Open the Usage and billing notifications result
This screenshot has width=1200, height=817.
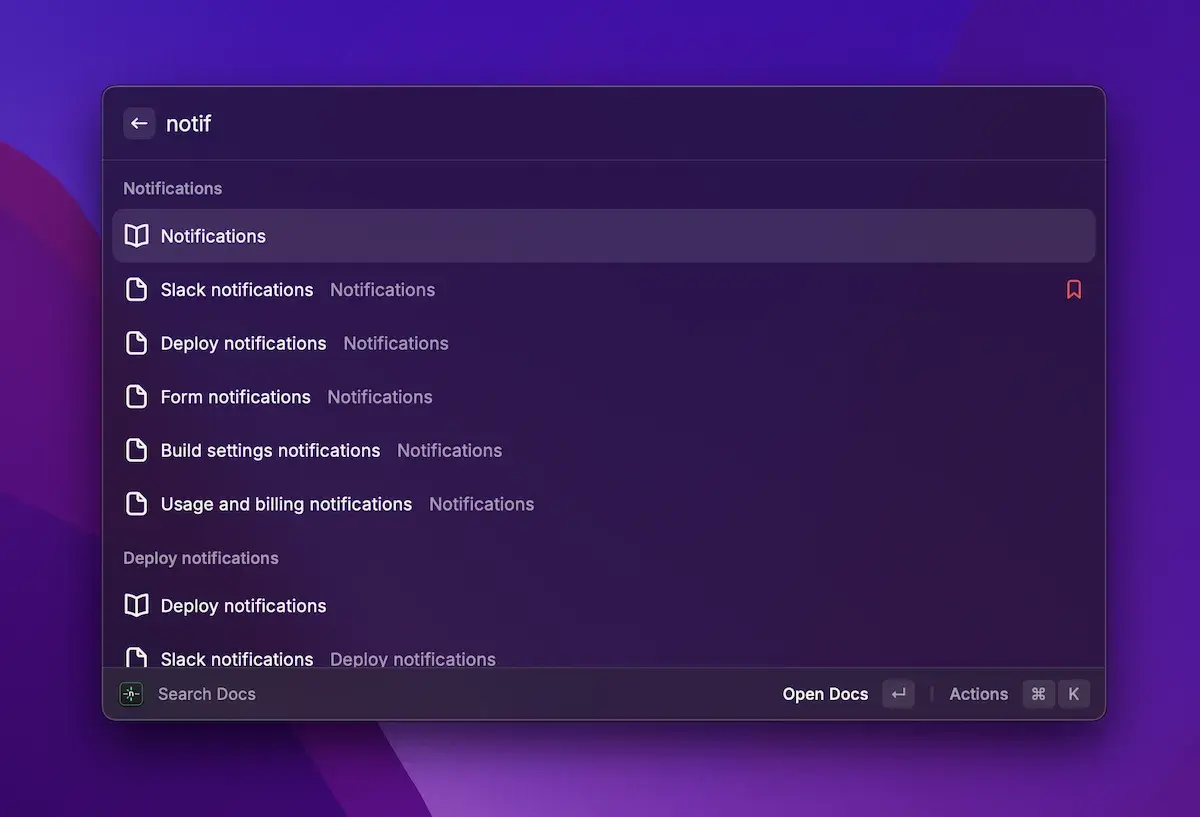(x=286, y=504)
